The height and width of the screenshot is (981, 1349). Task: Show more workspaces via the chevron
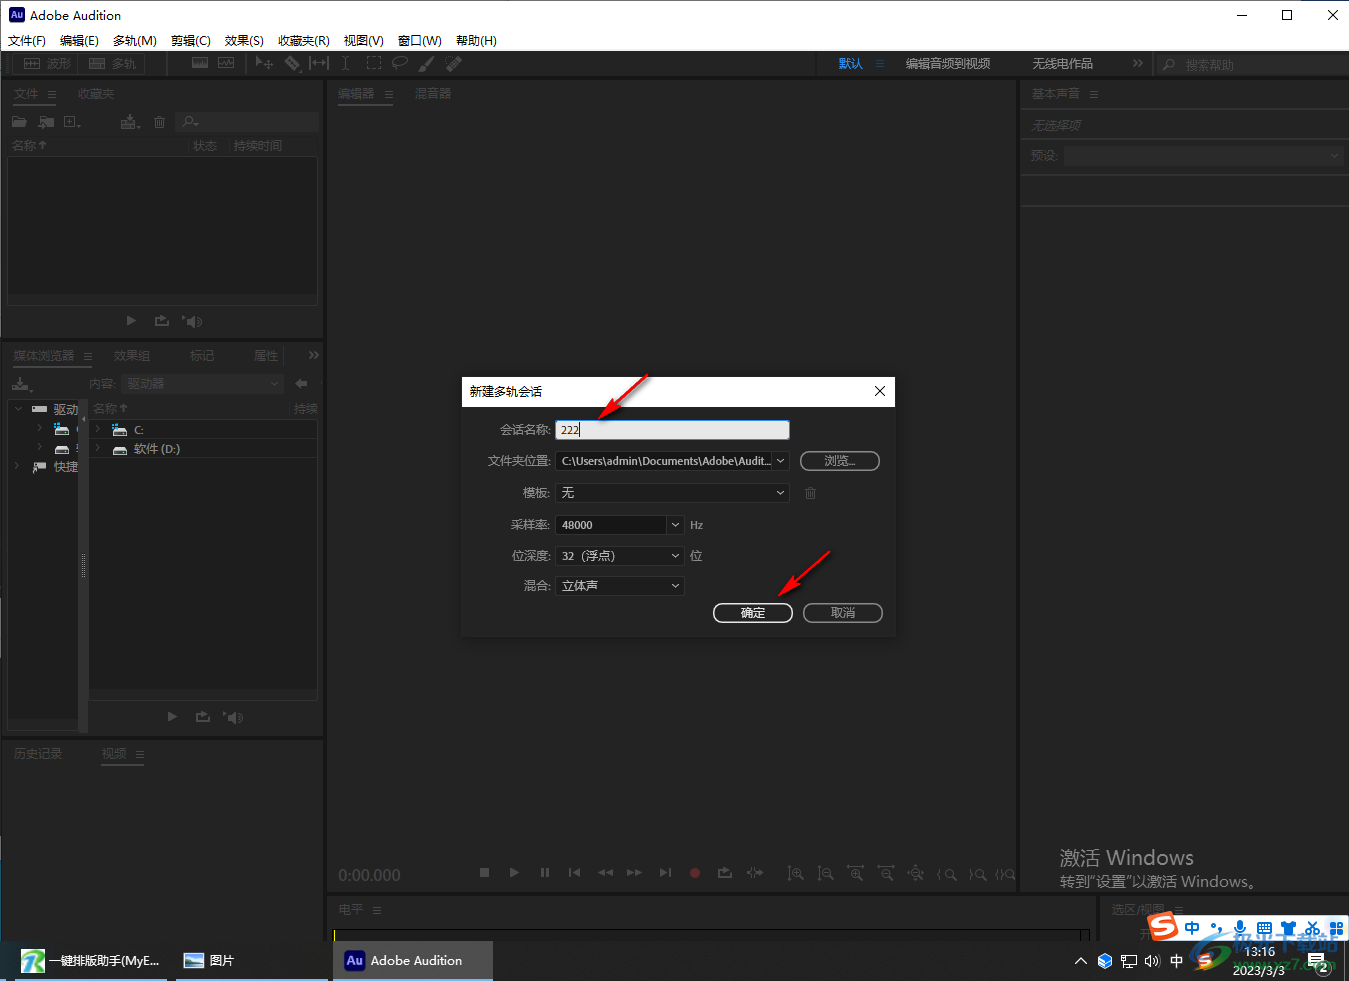coord(1137,63)
